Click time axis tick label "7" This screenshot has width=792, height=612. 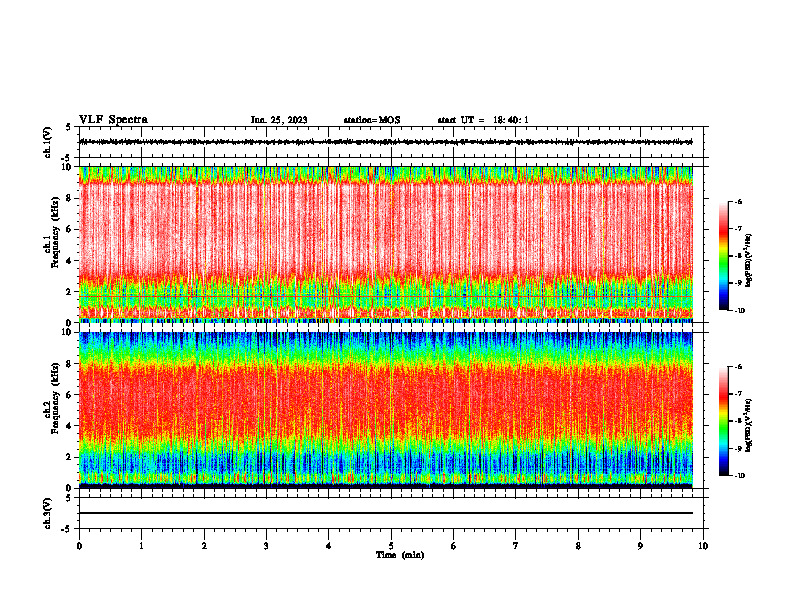tap(516, 546)
